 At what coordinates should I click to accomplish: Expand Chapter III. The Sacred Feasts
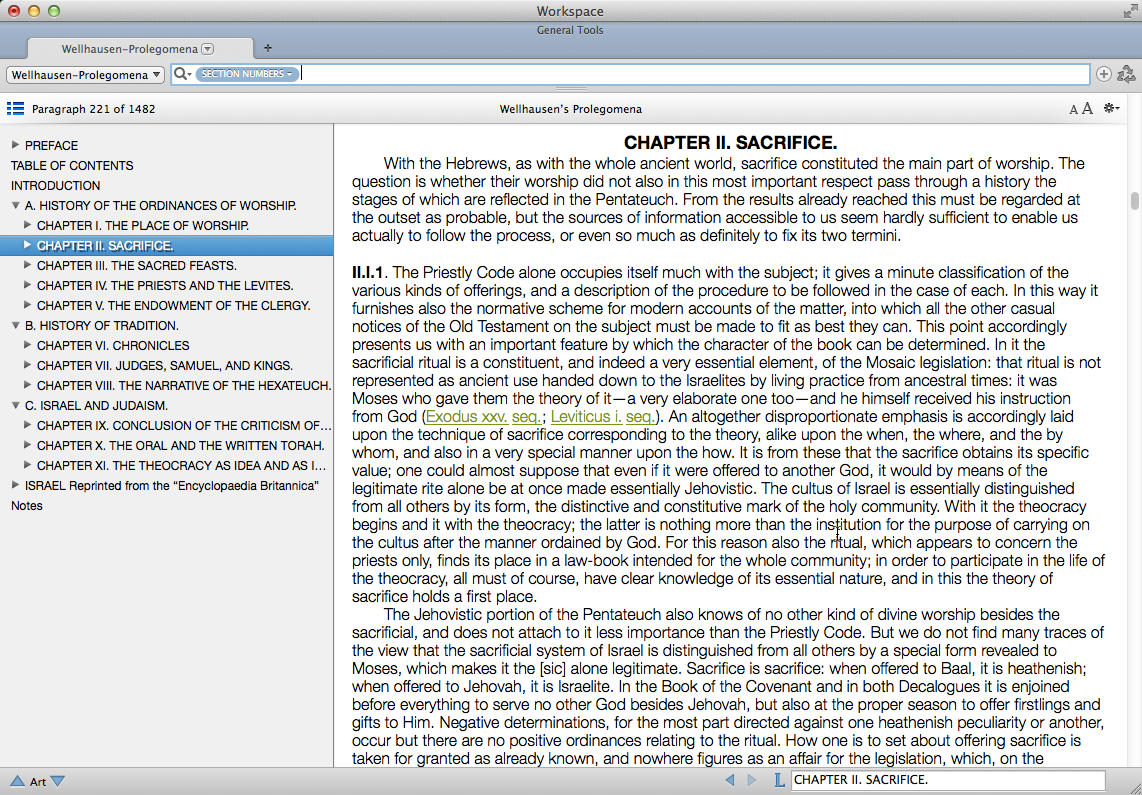click(x=28, y=265)
